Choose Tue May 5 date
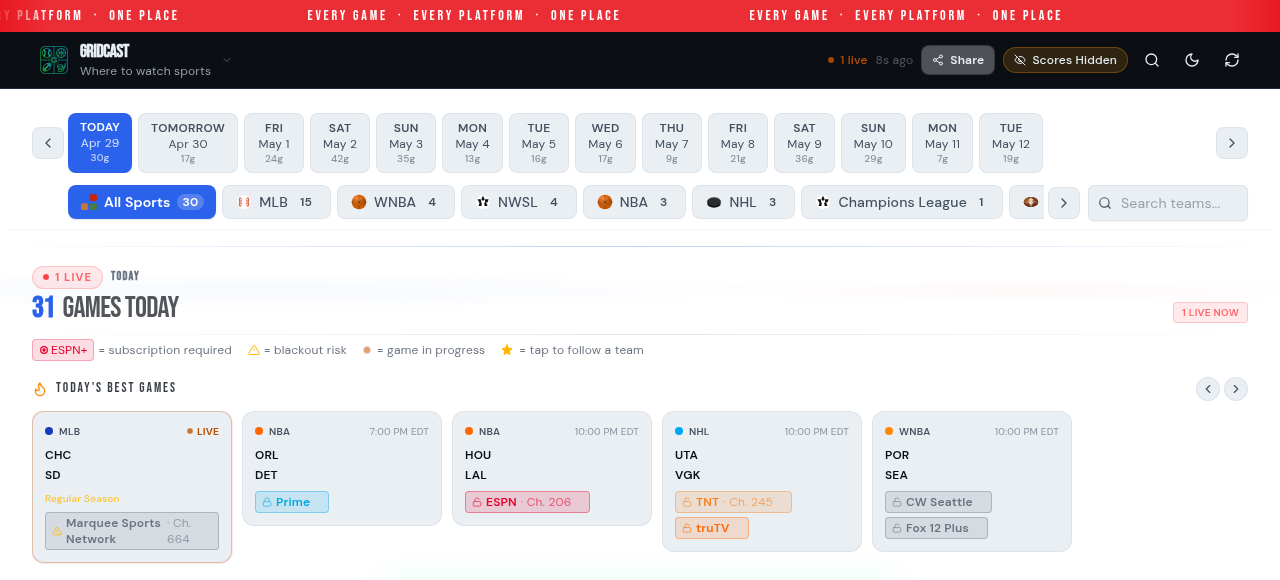The height and width of the screenshot is (580, 1280). [x=539, y=143]
